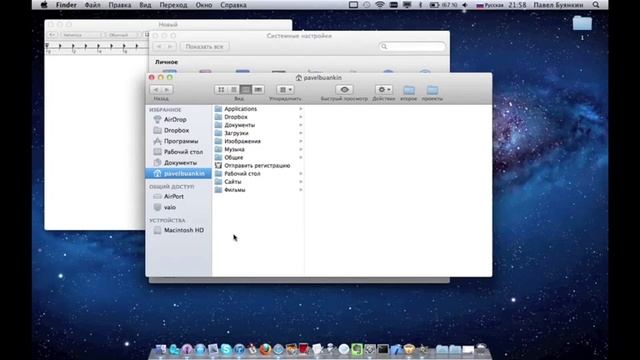Screen dimensions: 640x360
Task: Click Показать все in System Preferences window
Action: (x=204, y=47)
